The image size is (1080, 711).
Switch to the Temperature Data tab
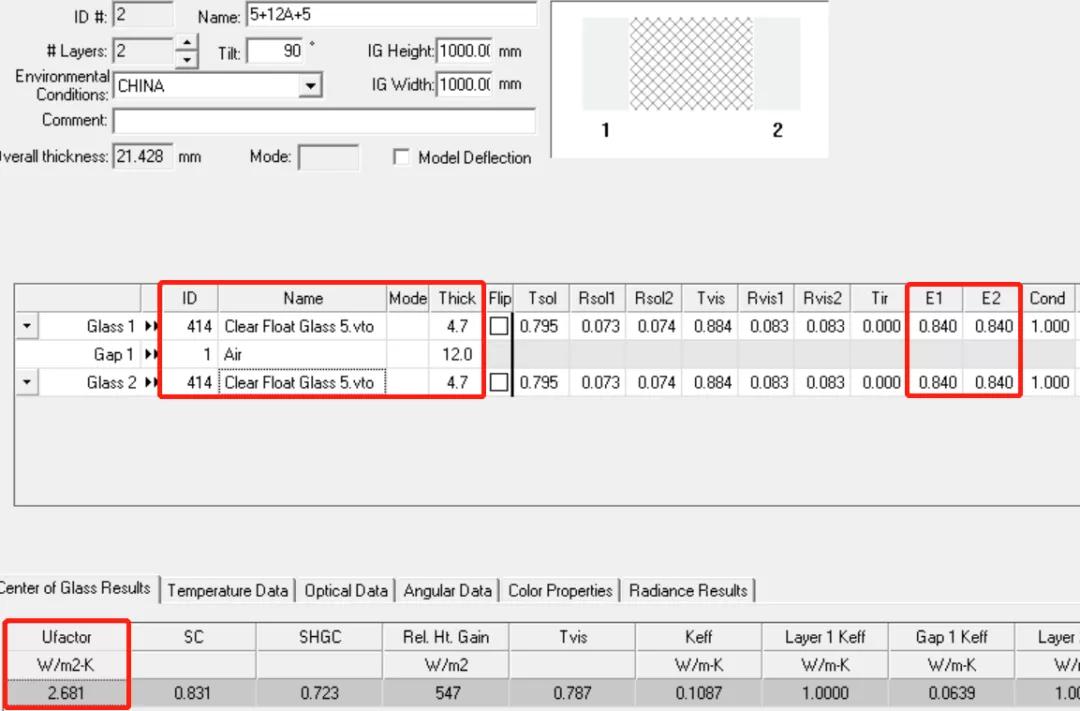(x=227, y=590)
